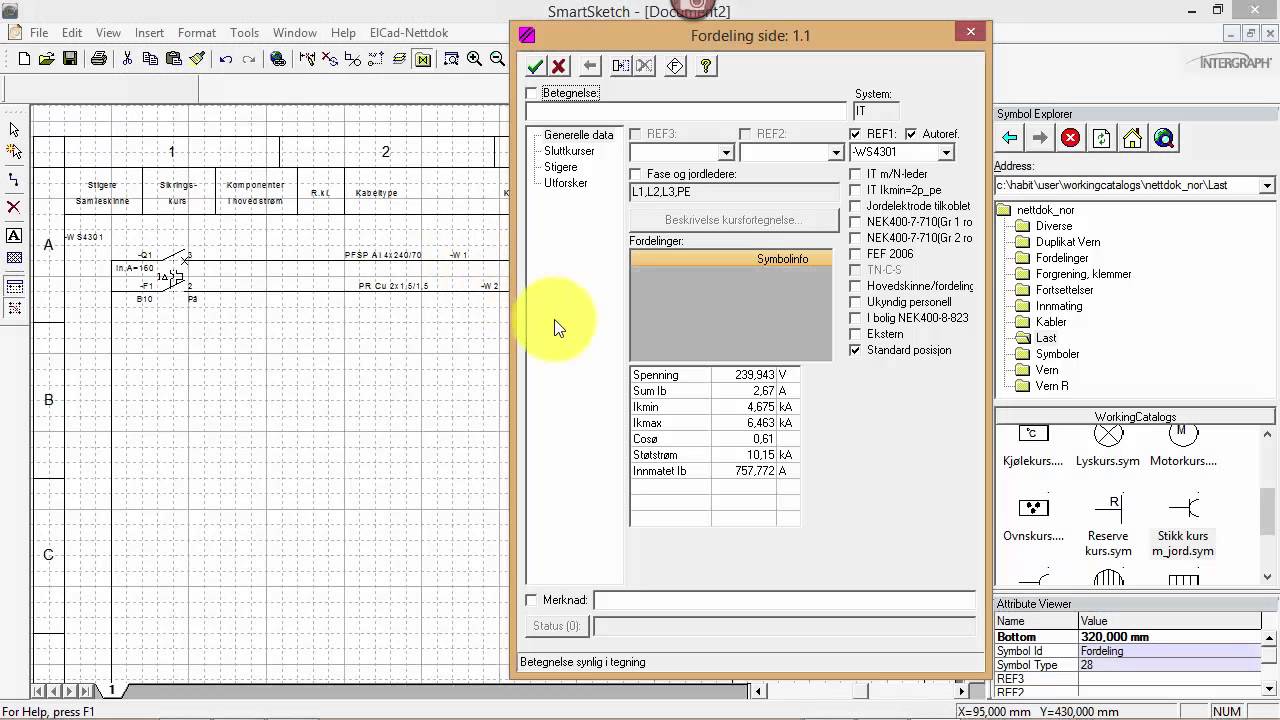Select the Stigere tree node

560,167
